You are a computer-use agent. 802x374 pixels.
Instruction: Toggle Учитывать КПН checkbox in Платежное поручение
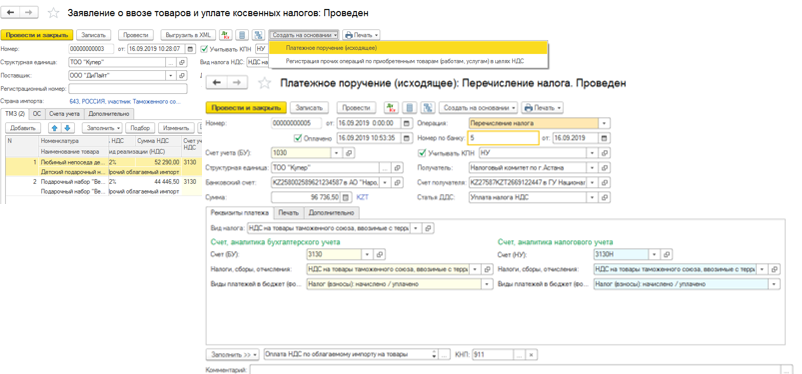click(422, 152)
